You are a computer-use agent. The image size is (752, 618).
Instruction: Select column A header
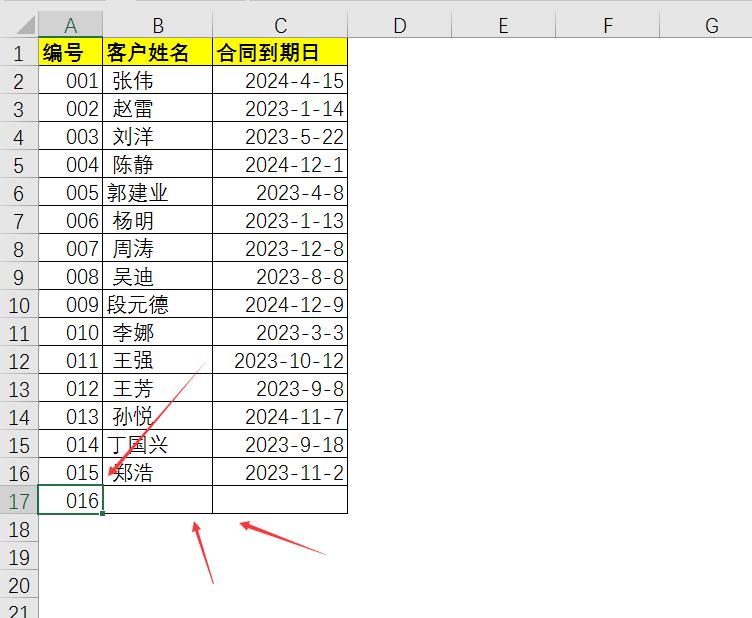pos(70,25)
